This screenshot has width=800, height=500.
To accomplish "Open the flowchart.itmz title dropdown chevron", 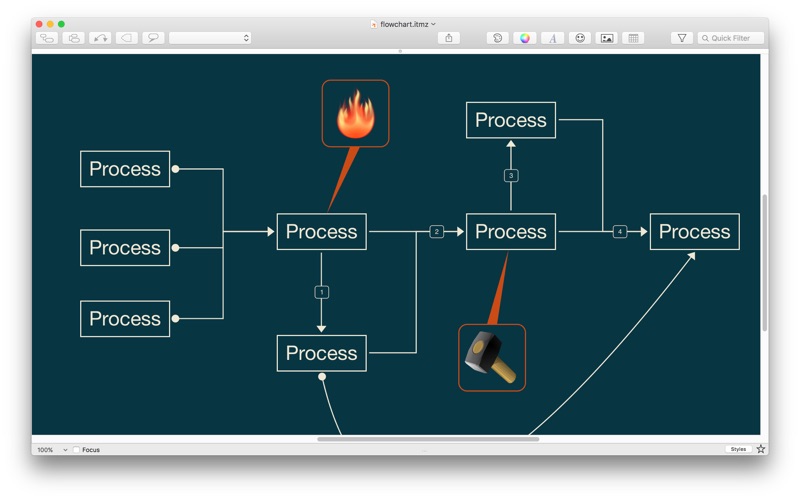I will (x=433, y=24).
